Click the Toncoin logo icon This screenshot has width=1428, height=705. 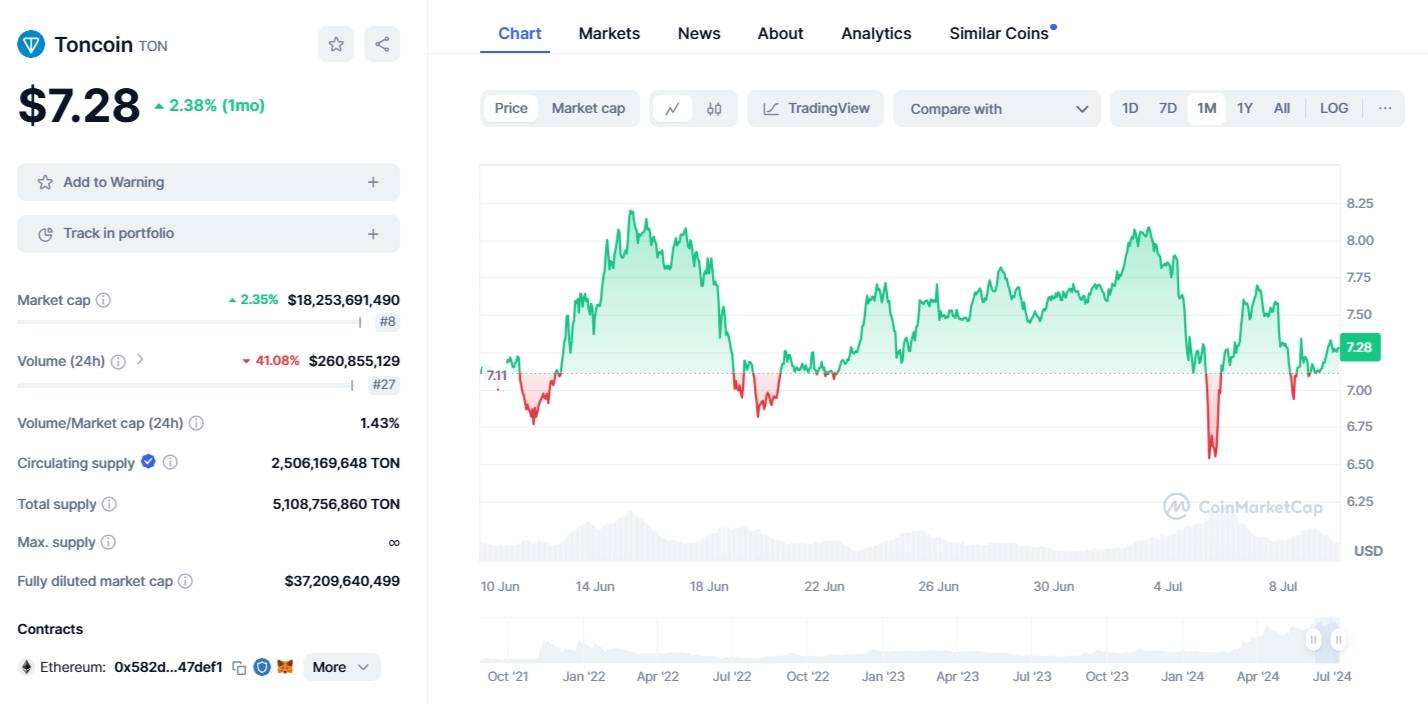31,44
